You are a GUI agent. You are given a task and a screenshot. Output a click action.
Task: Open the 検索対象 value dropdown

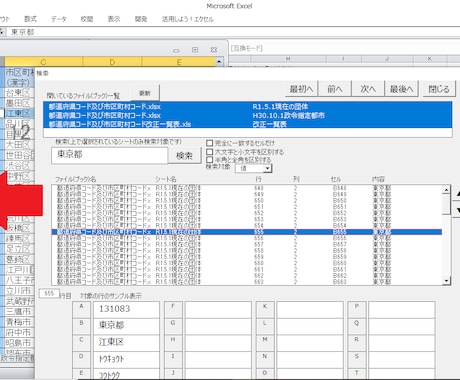[267, 169]
